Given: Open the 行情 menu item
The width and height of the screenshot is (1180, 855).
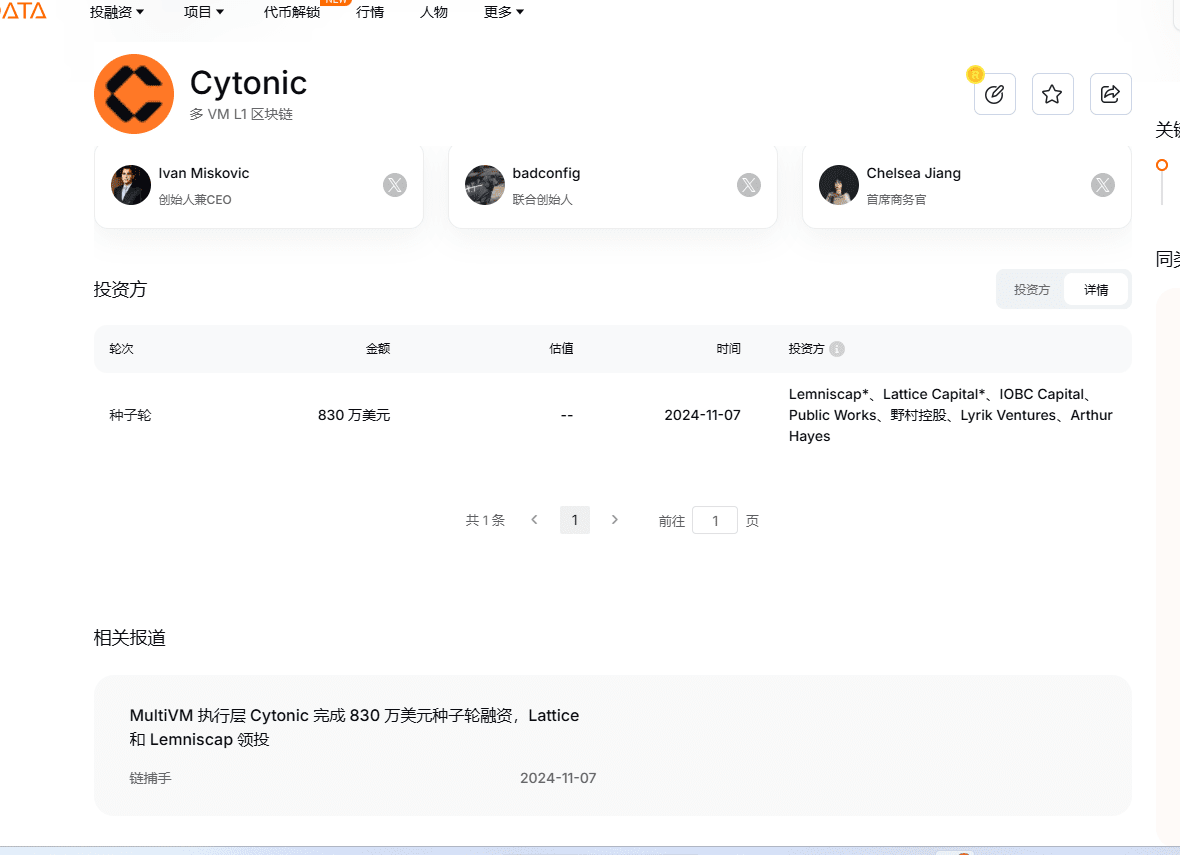Looking at the screenshot, I should point(370,12).
